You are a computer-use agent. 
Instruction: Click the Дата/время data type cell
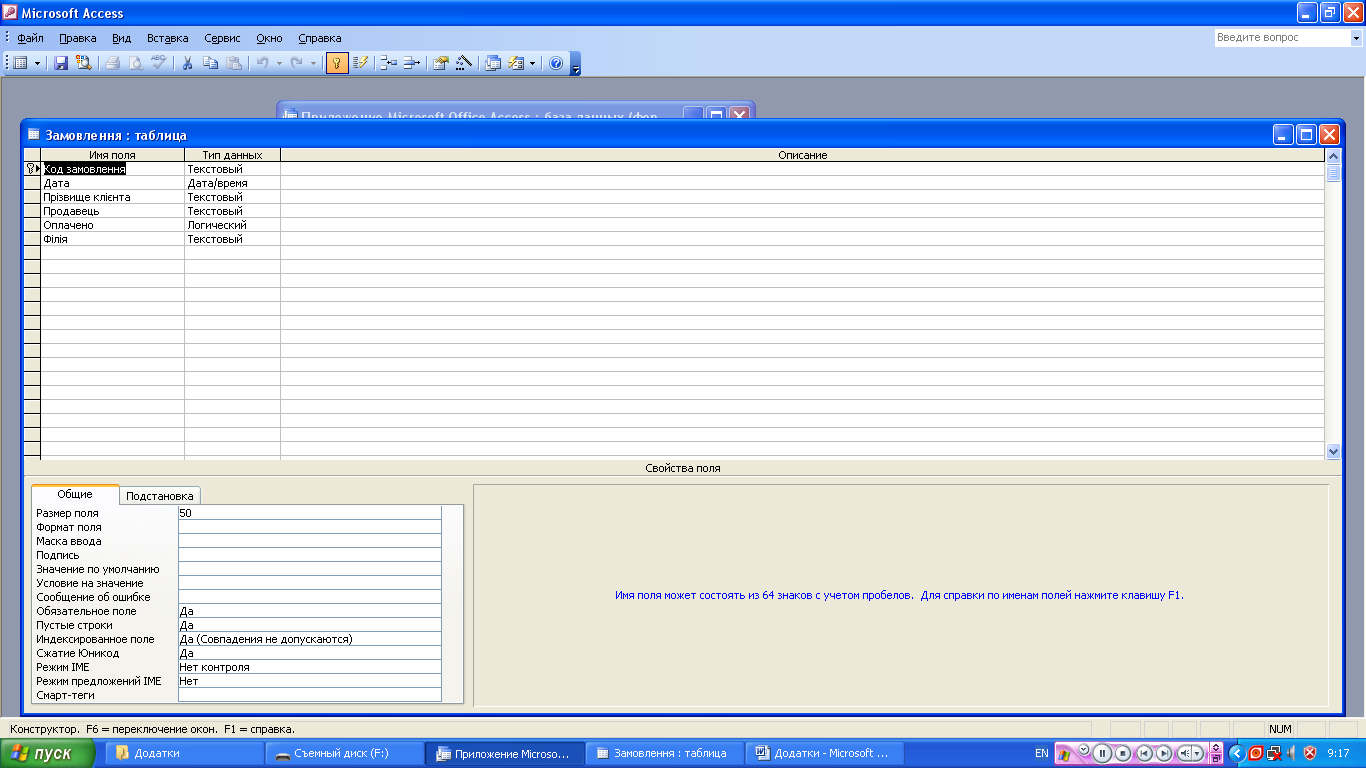(232, 184)
